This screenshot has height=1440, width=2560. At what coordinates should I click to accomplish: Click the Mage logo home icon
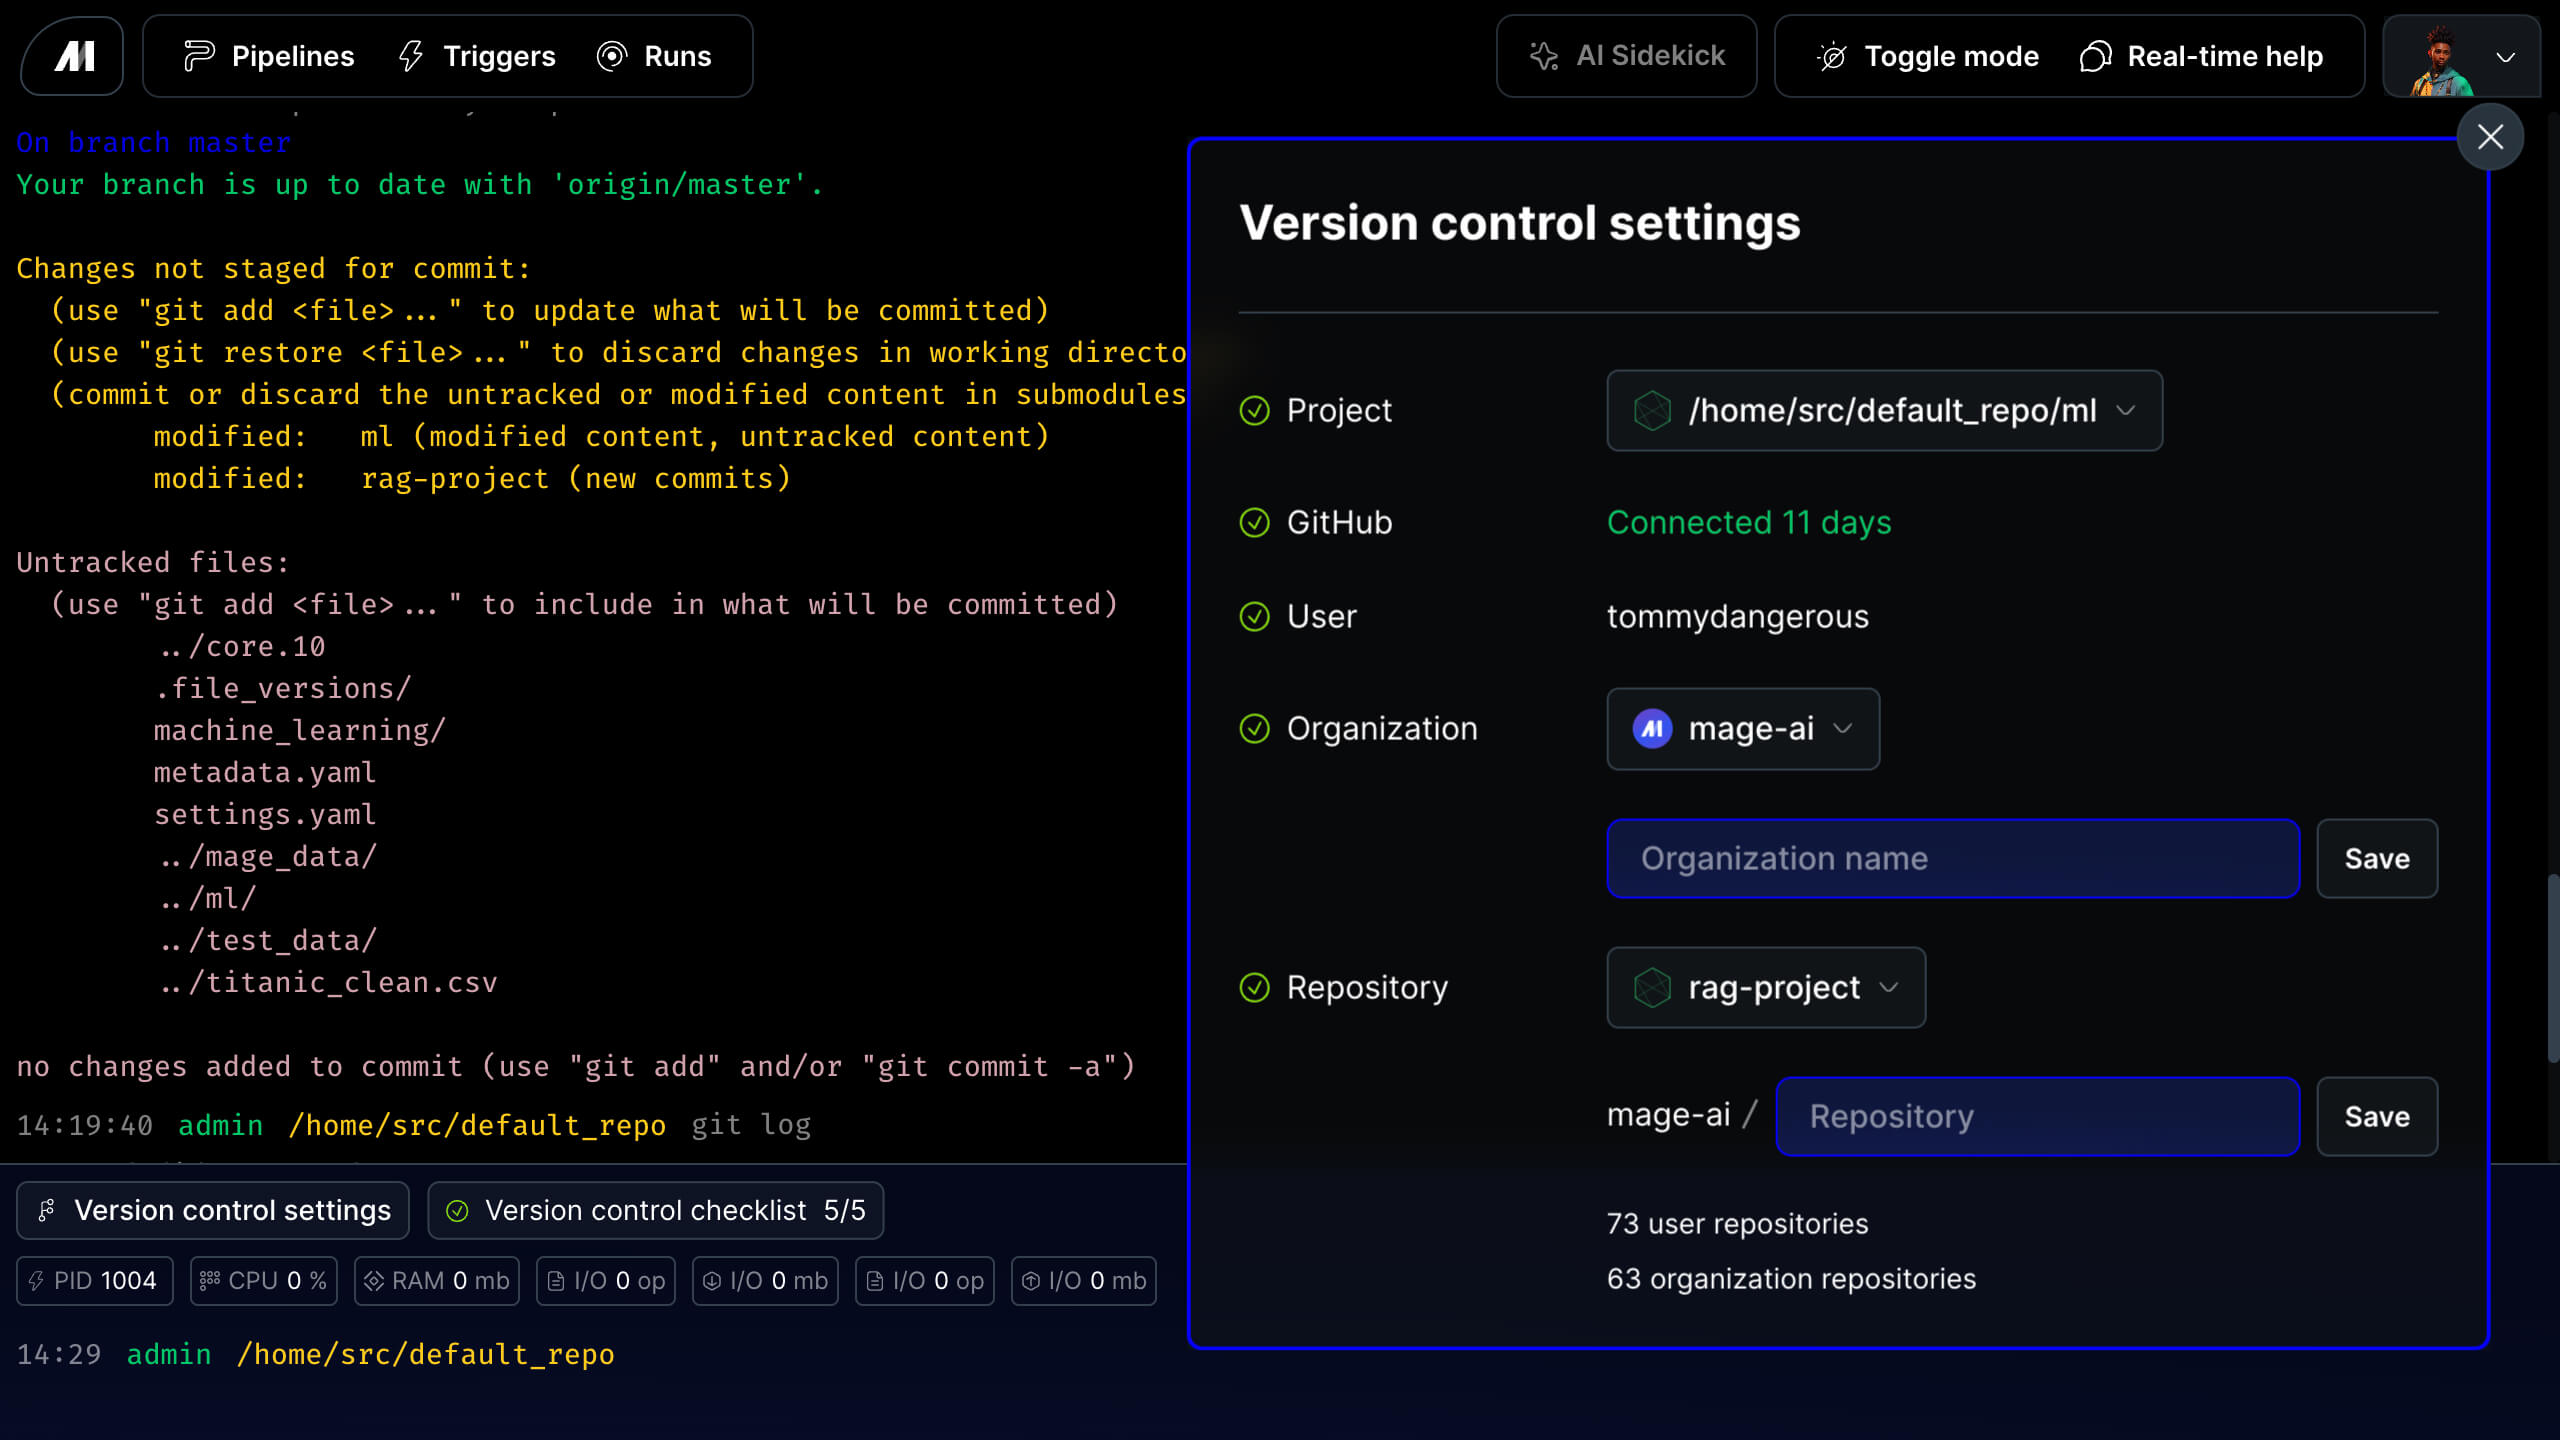point(73,56)
